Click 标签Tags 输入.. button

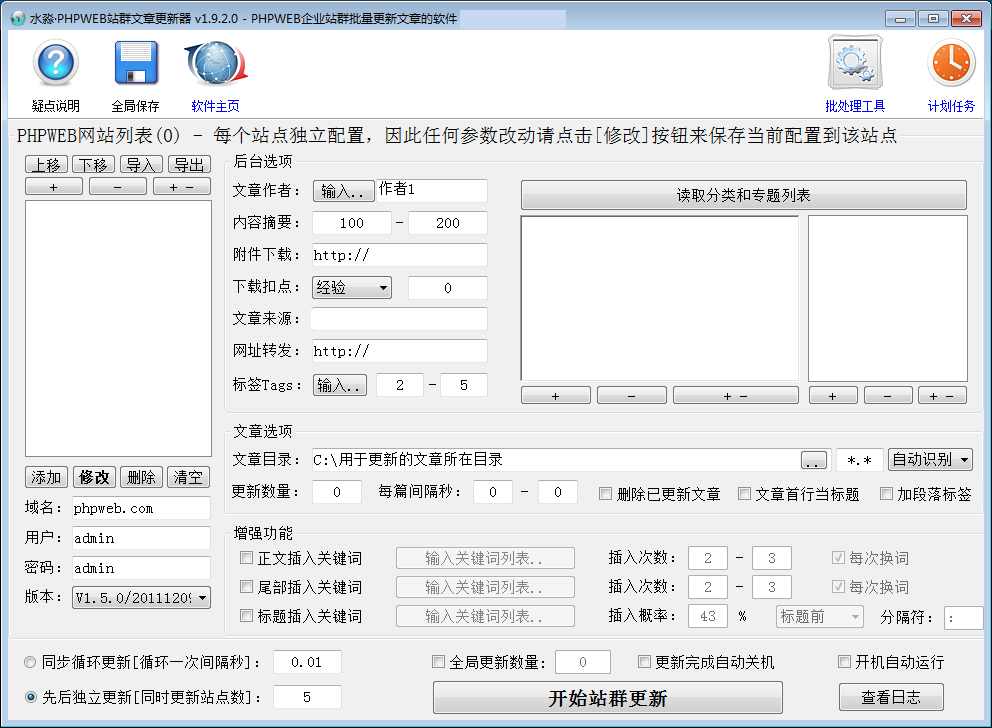(x=340, y=385)
